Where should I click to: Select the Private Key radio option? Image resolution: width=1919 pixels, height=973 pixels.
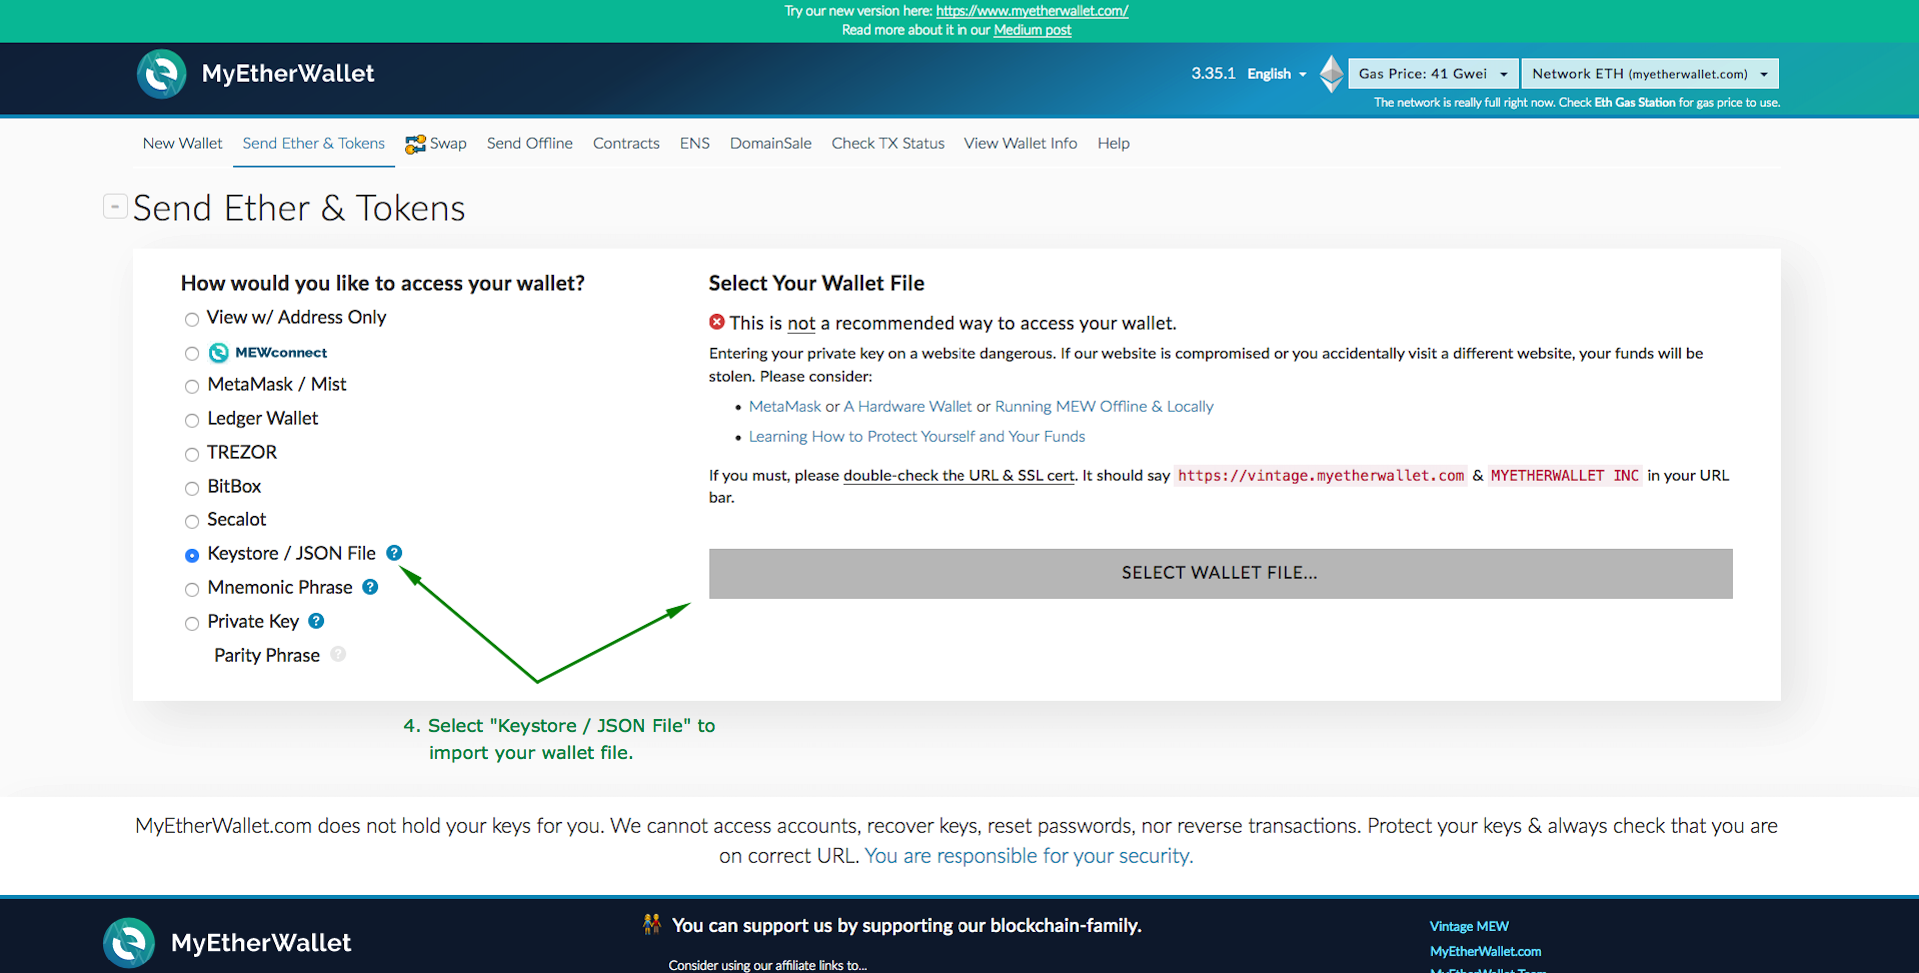click(x=192, y=624)
